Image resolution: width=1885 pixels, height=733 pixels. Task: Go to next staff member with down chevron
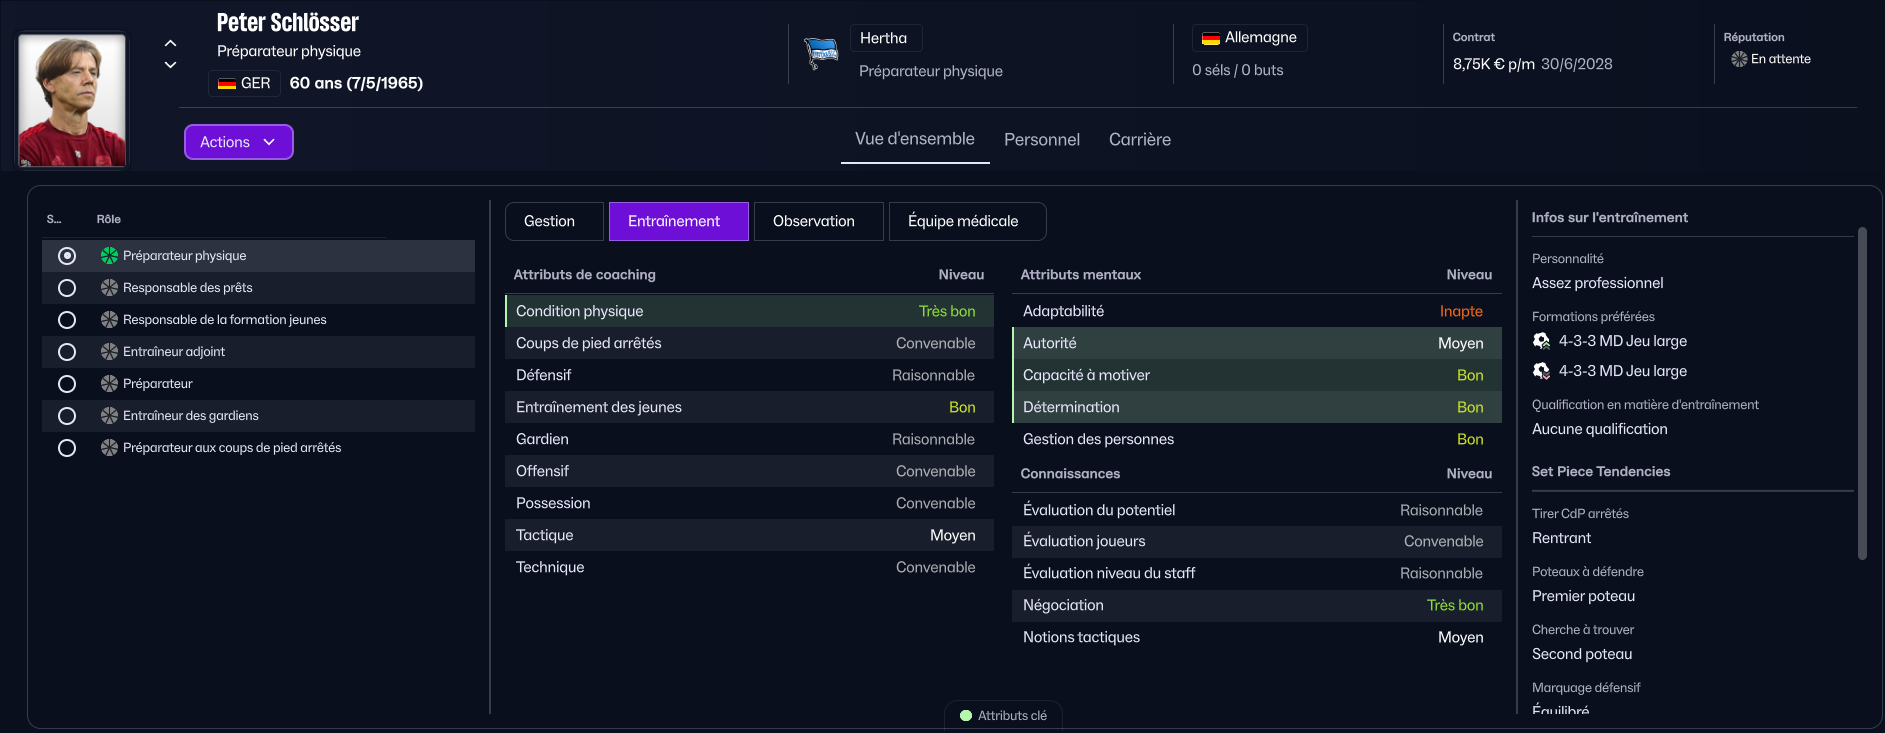coord(170,65)
